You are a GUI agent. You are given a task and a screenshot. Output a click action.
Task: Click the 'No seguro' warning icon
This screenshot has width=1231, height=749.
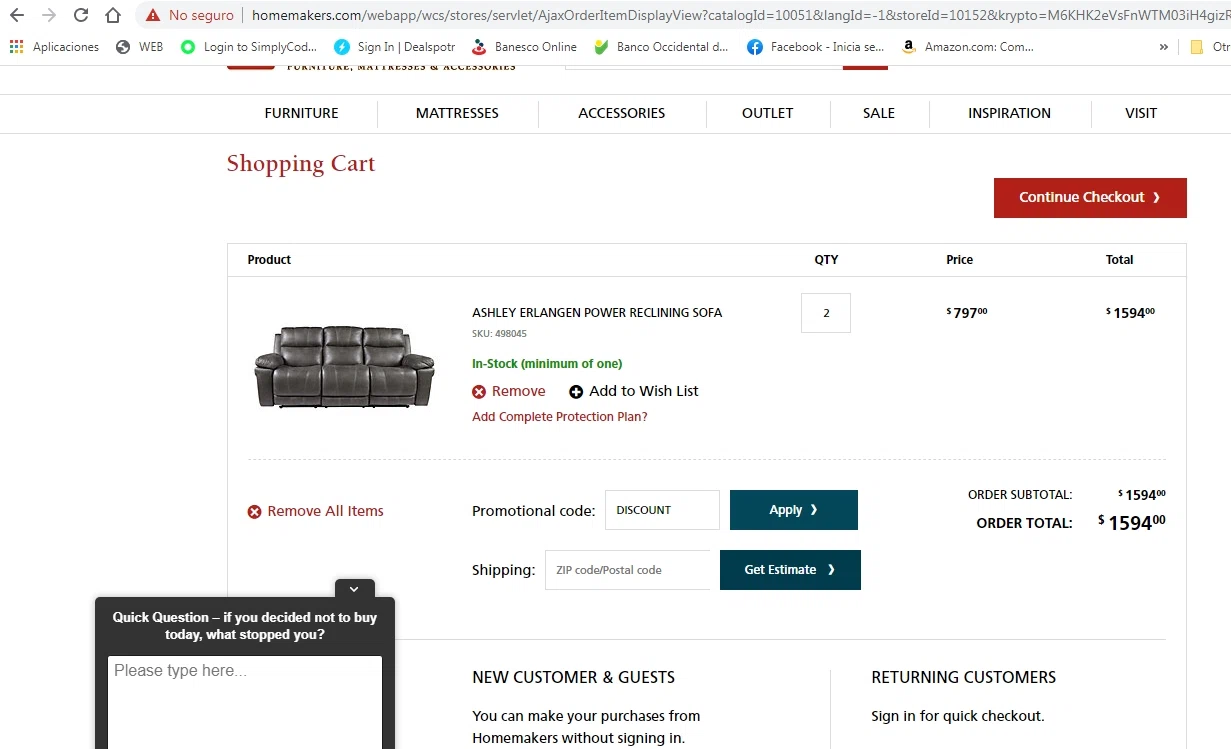click(152, 15)
